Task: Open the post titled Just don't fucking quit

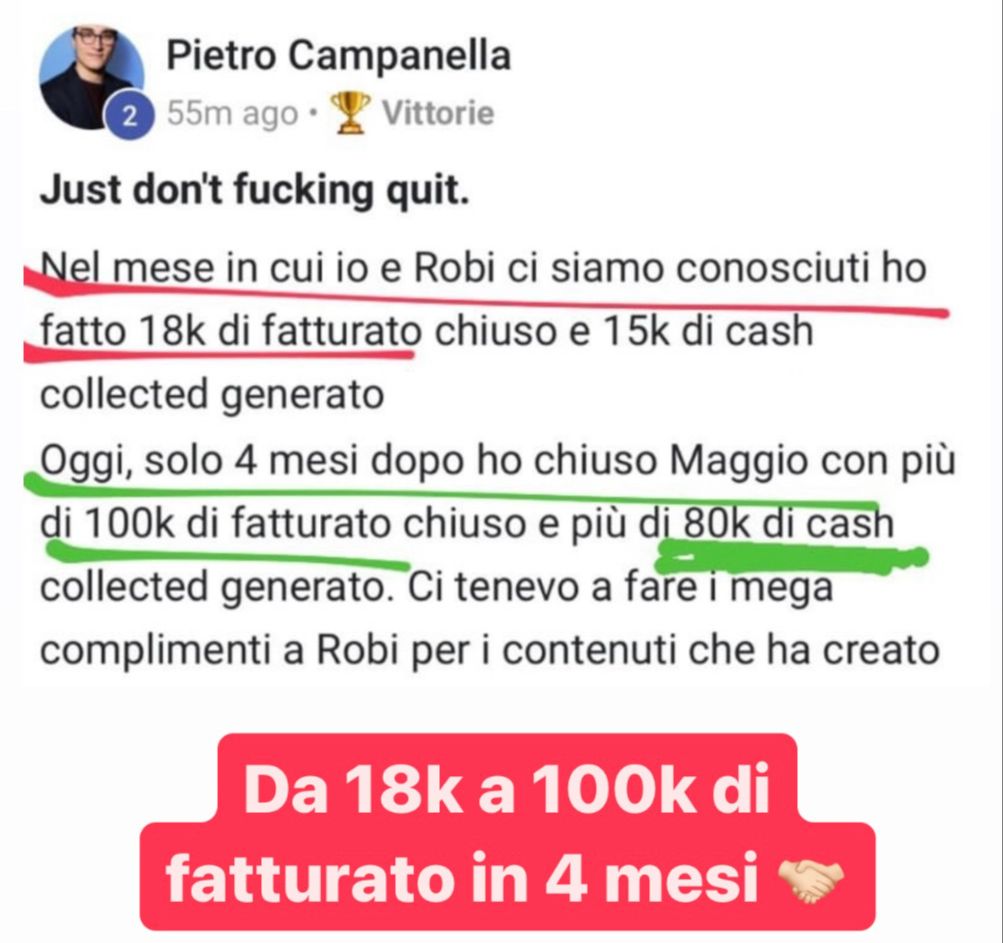Action: coord(255,191)
